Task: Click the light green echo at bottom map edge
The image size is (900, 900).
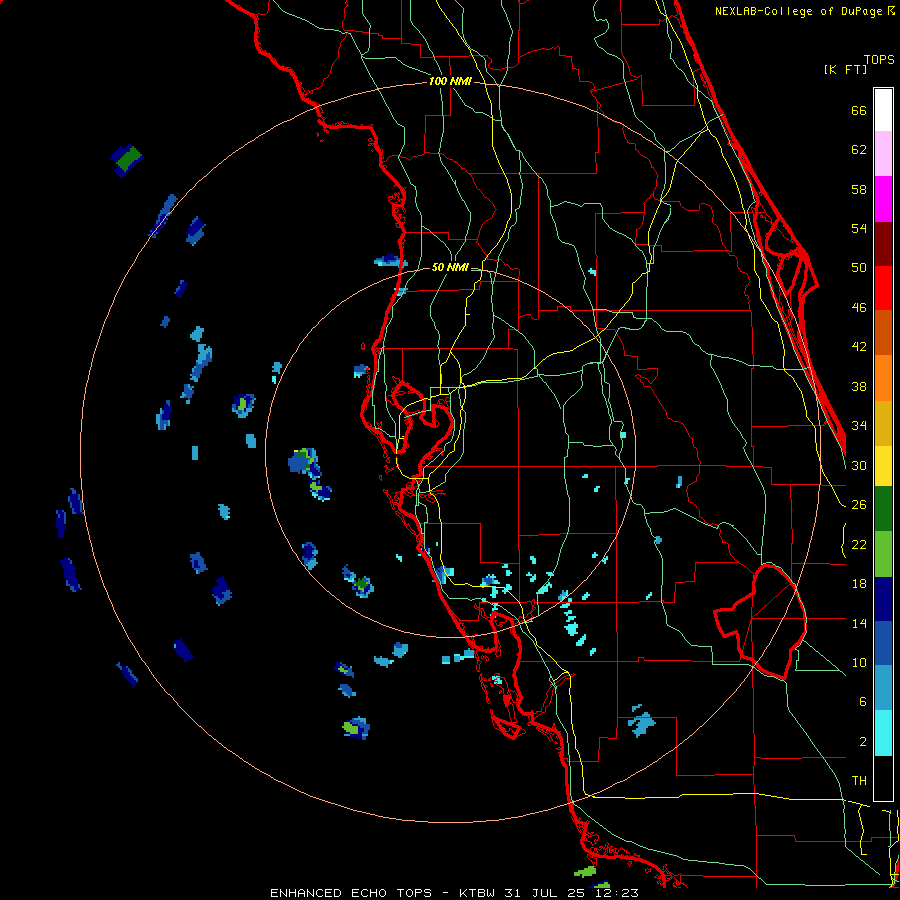Action: point(585,872)
